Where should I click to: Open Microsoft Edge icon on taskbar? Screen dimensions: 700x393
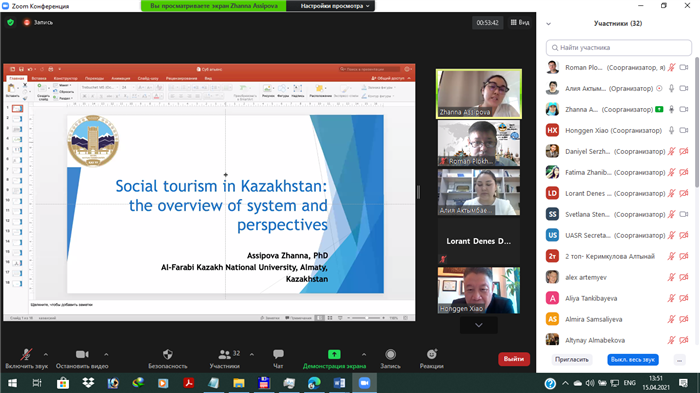pos(314,383)
